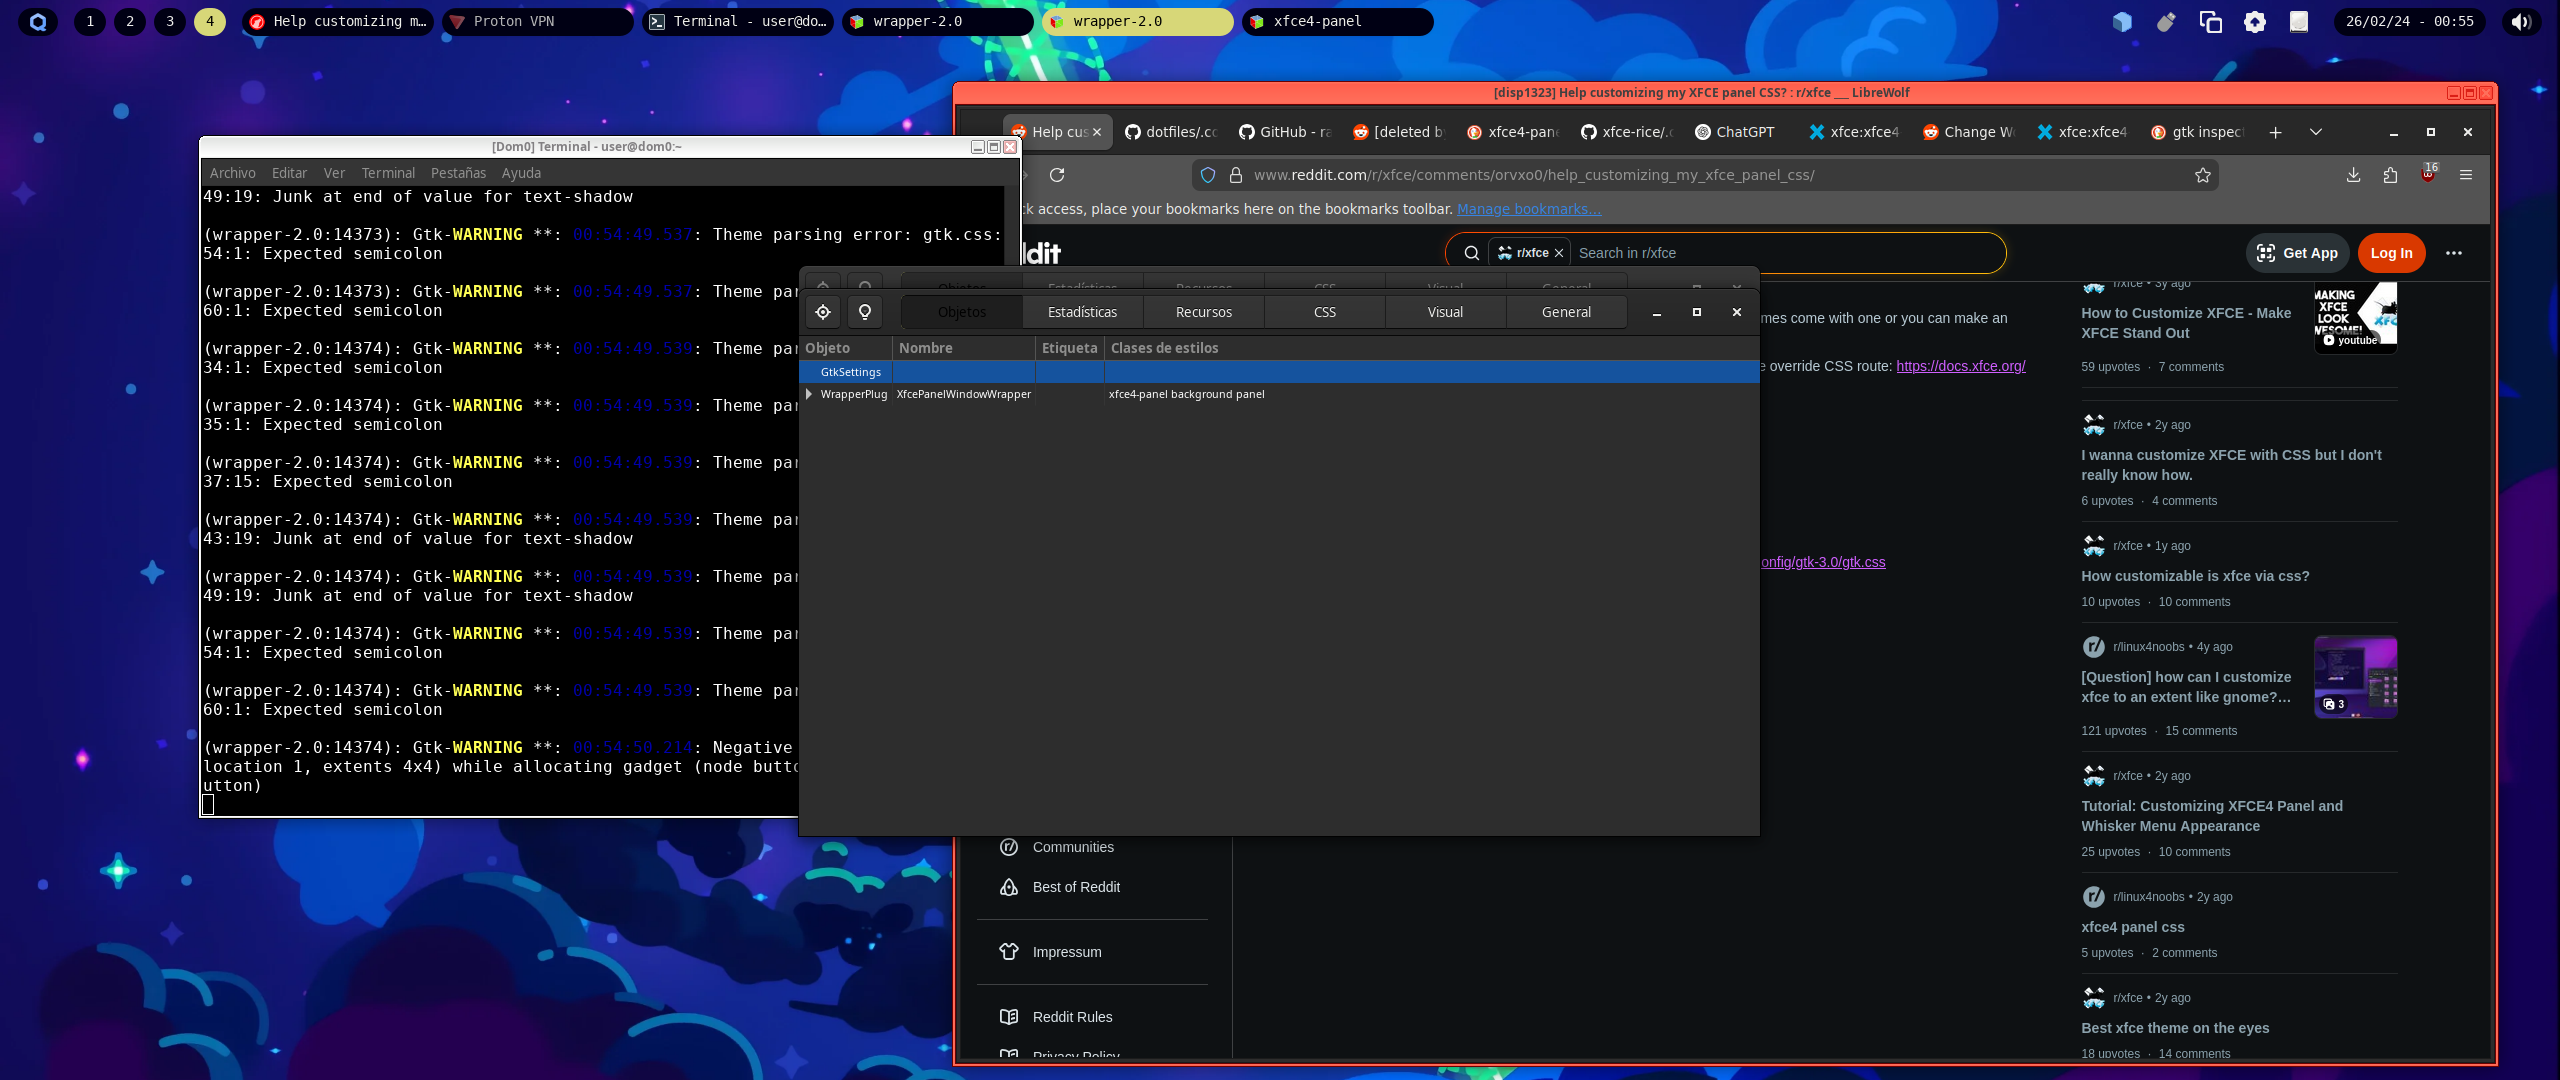The width and height of the screenshot is (2560, 1080).
Task: Click the lightbulb details button in Inspector
Action: coord(865,312)
